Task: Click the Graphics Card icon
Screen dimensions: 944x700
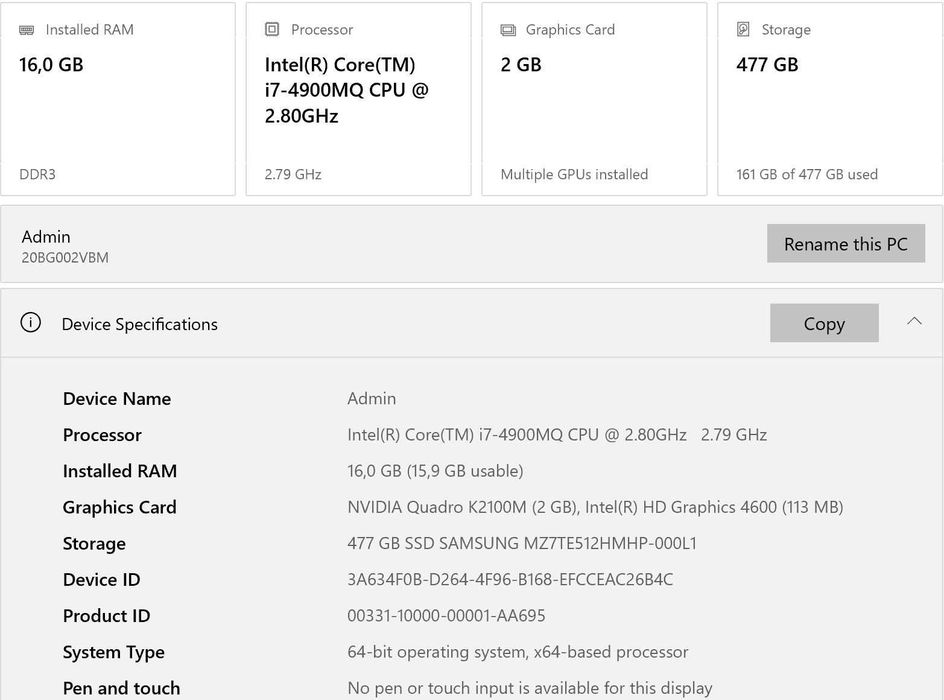Action: pyautogui.click(x=508, y=30)
